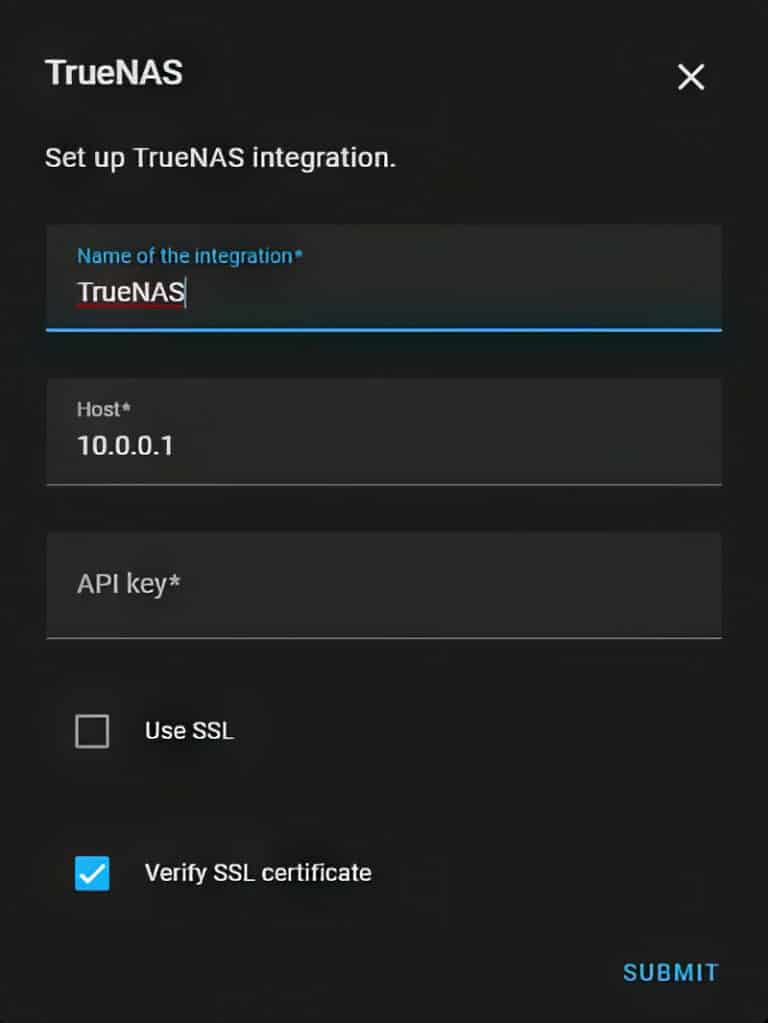The height and width of the screenshot is (1023, 768).
Task: Submit the TrueNAS integration form
Action: (x=671, y=972)
